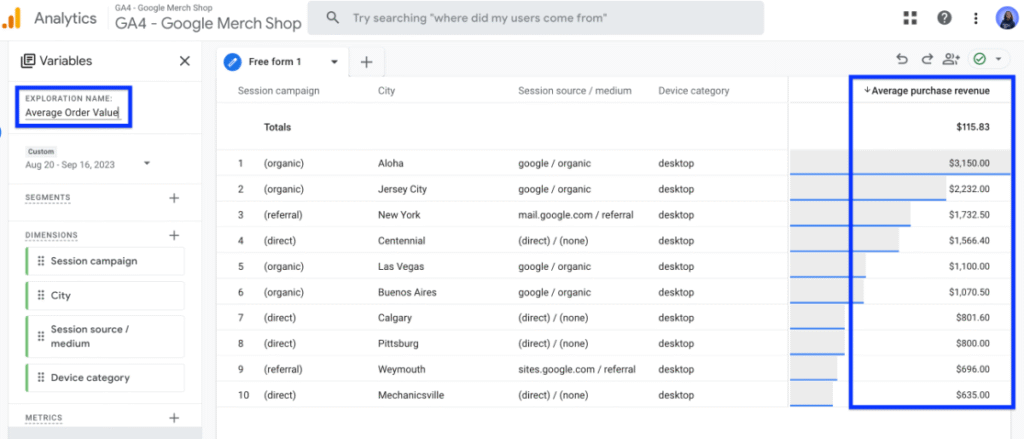Click the $2,232.00 revenue value
Viewport: 1024px width, 439px height.
tap(969, 189)
